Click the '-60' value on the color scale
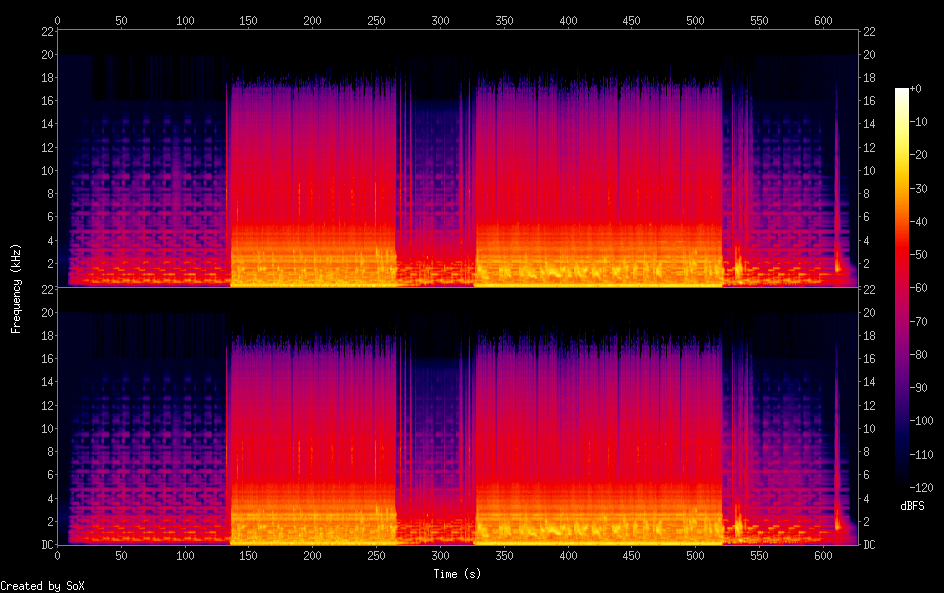This screenshot has height=593, width=944. (919, 288)
